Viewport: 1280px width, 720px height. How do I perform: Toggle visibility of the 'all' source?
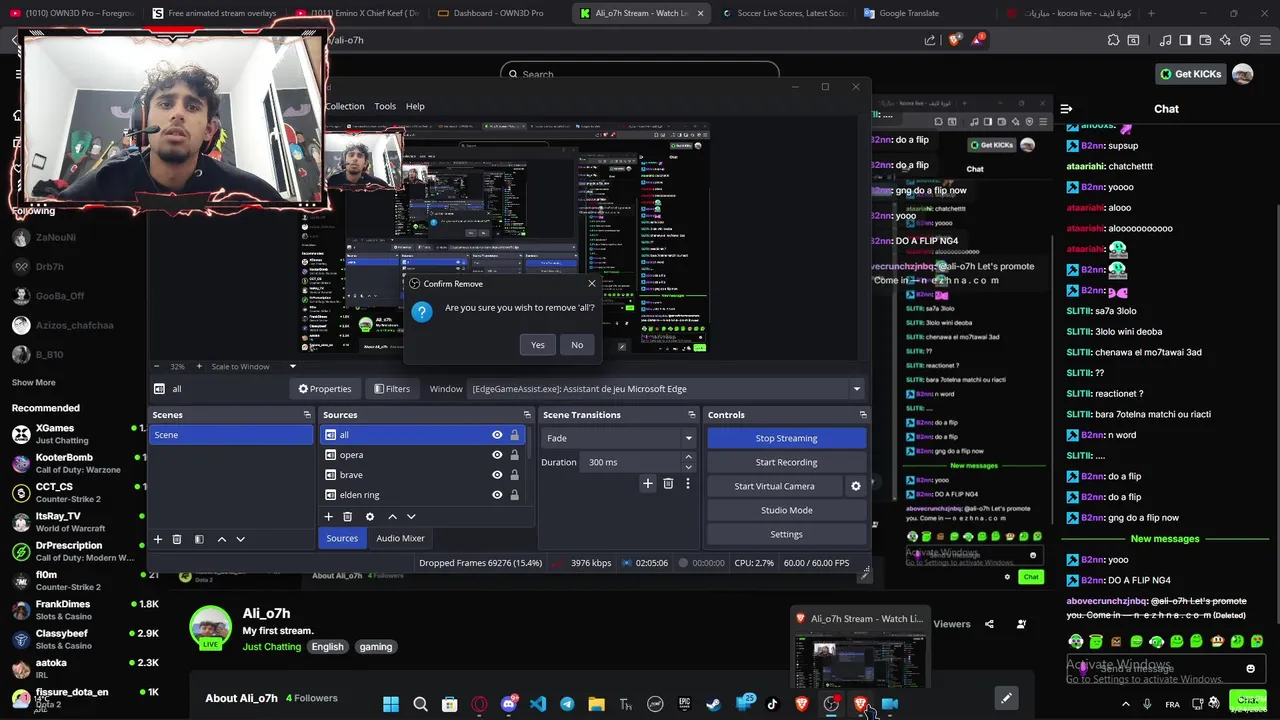(497, 435)
